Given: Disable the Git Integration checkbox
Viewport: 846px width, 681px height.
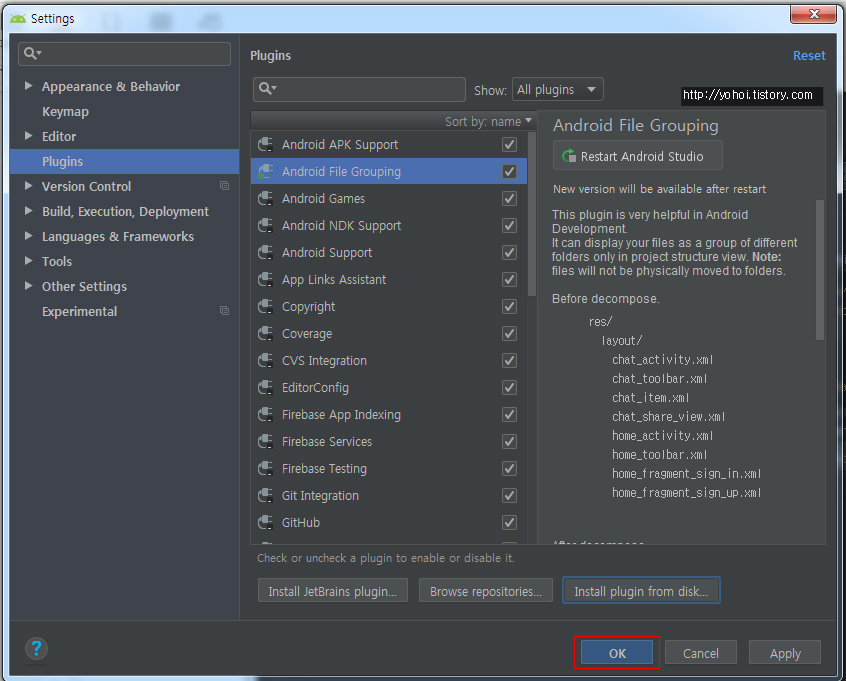Looking at the screenshot, I should tap(509, 495).
